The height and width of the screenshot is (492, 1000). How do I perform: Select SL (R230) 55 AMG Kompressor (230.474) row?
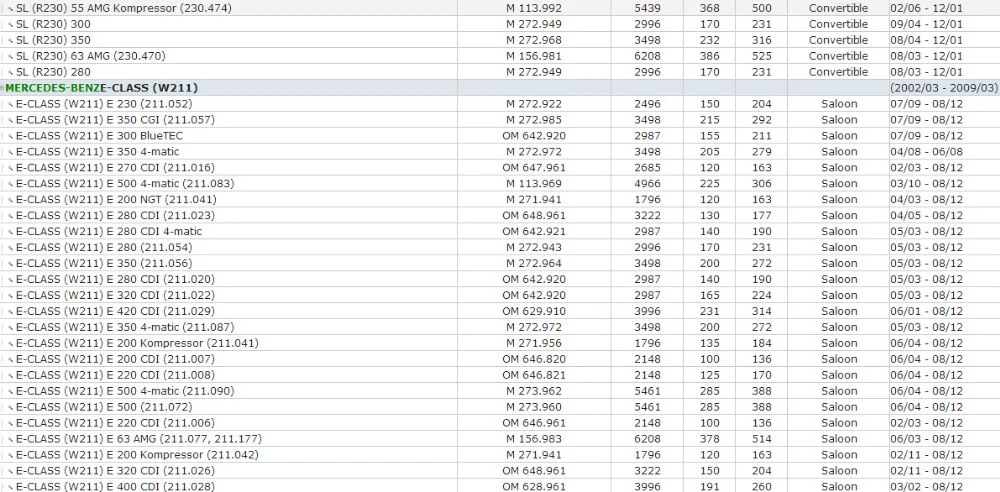(x=124, y=8)
